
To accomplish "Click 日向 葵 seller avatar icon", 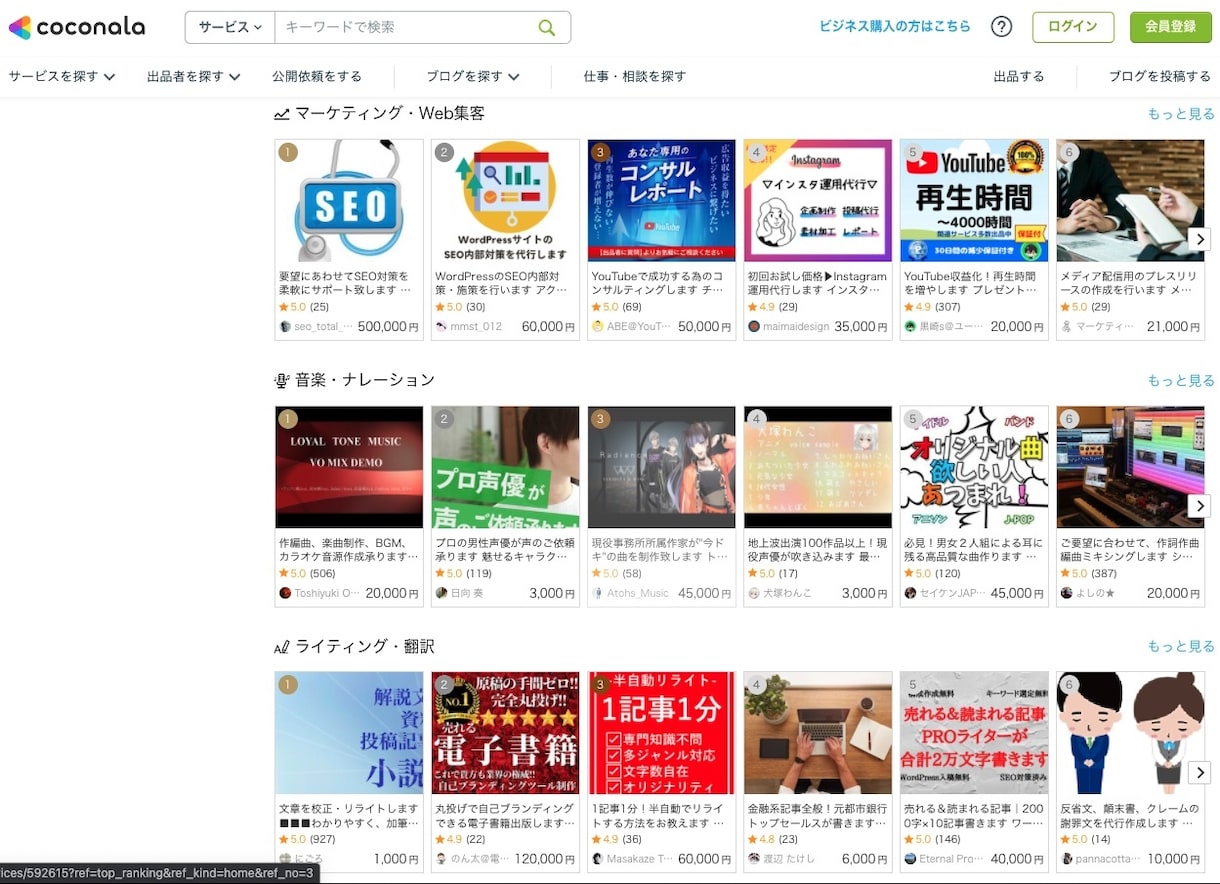I will coord(441,593).
